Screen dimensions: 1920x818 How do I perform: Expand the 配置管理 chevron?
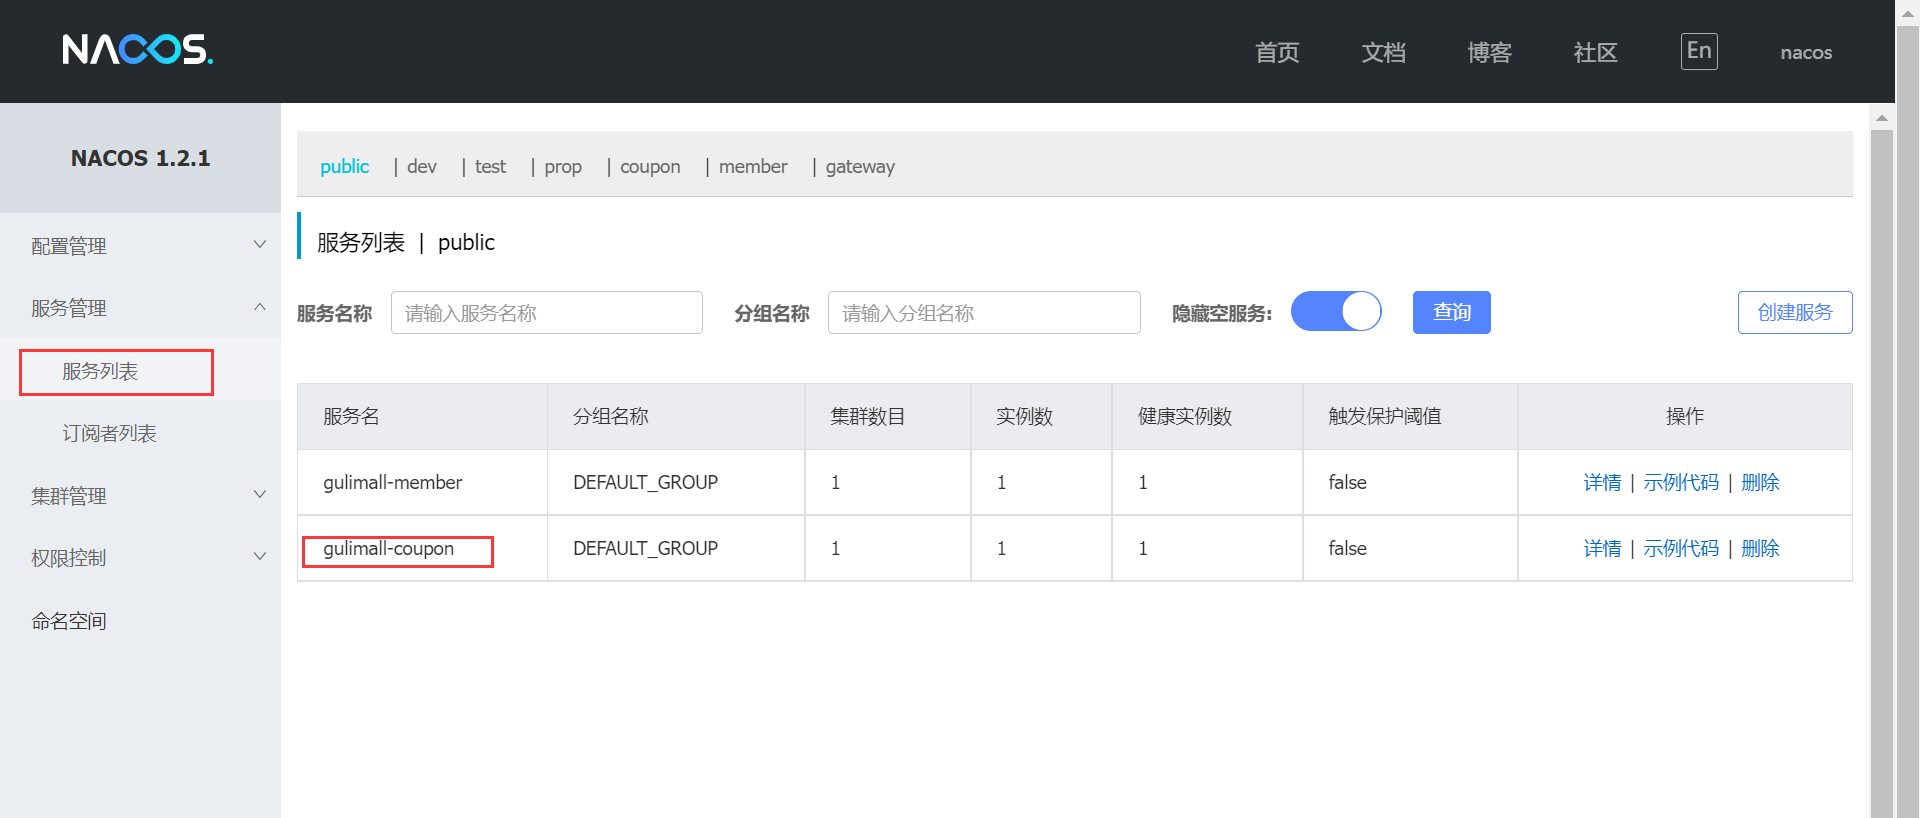(260, 244)
